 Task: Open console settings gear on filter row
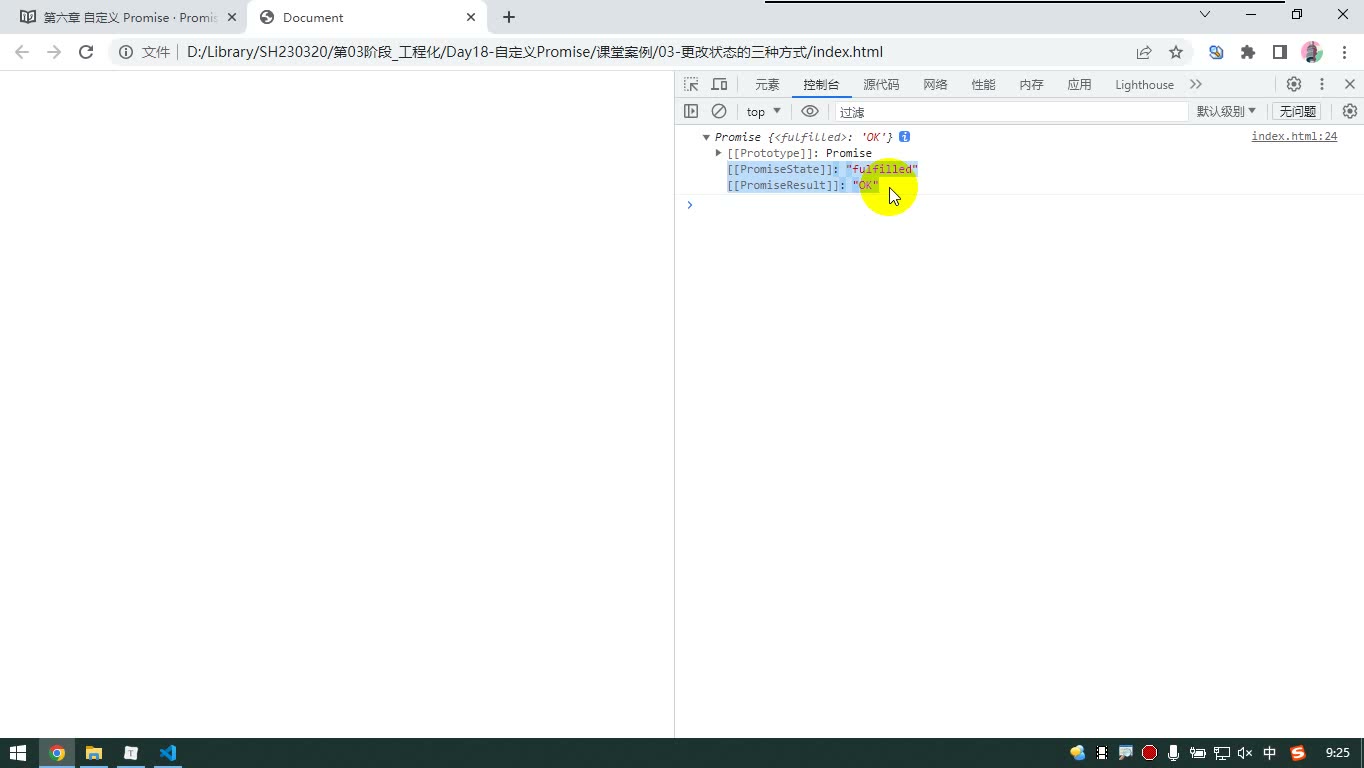1350,111
